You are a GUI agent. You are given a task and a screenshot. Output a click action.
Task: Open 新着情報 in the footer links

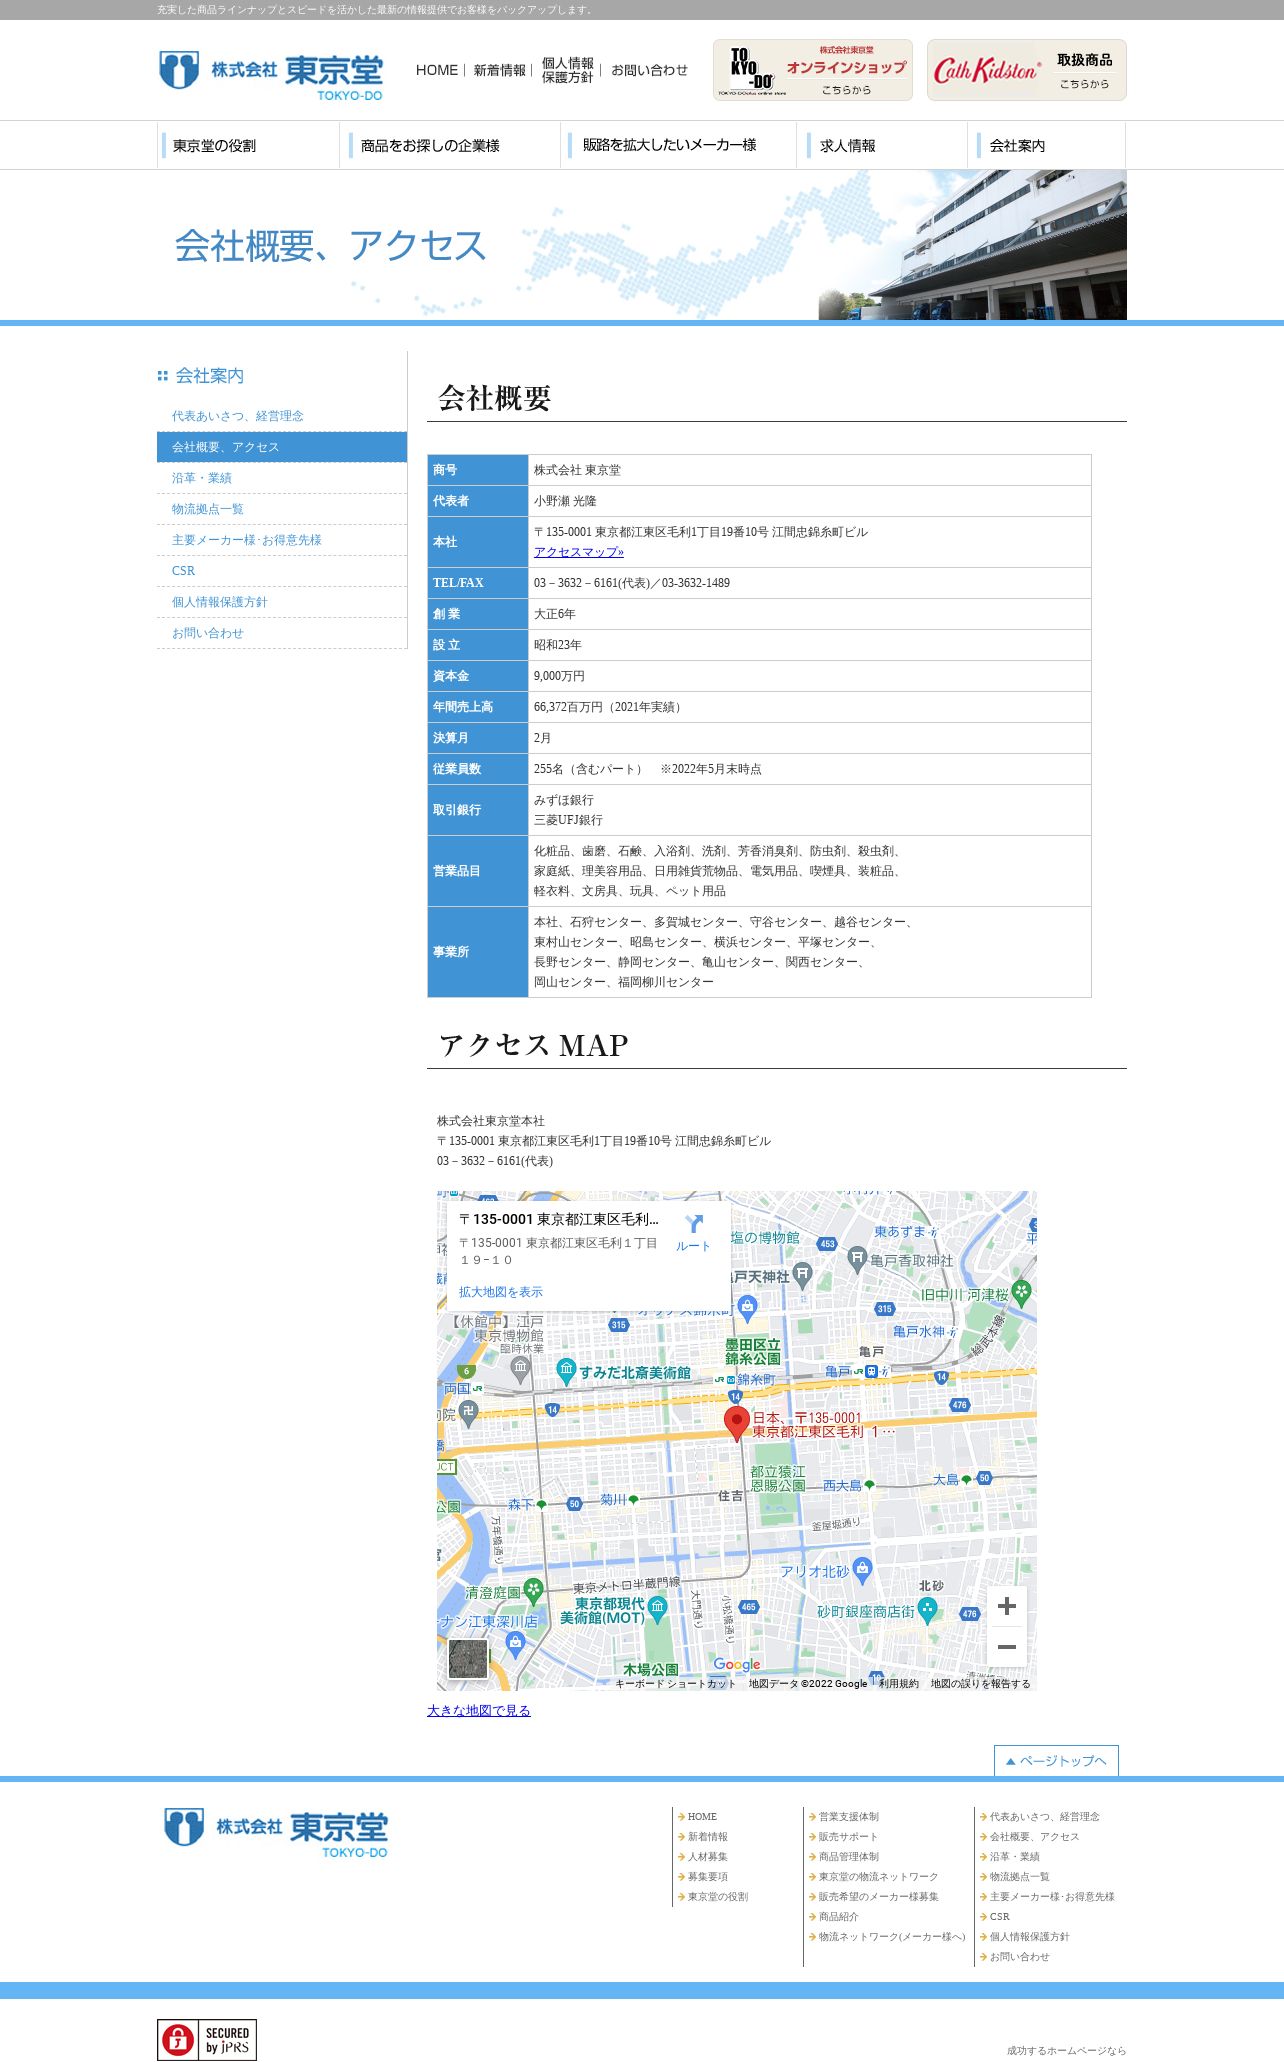(708, 1837)
